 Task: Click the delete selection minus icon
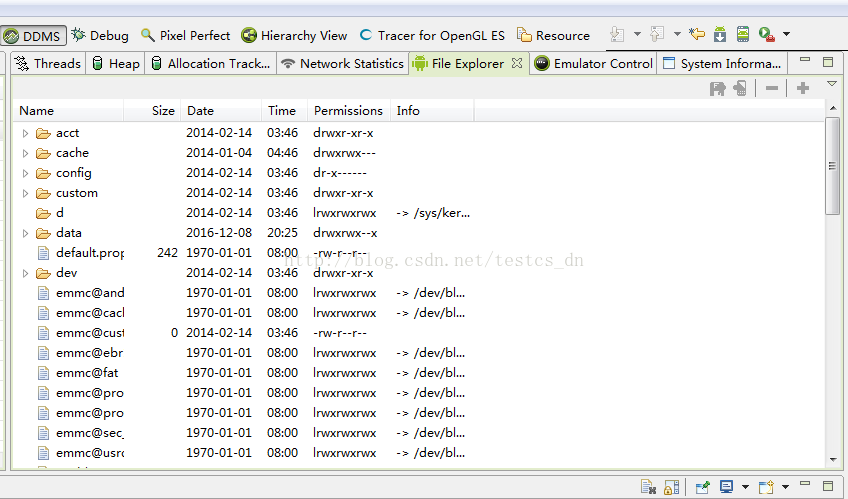772,88
